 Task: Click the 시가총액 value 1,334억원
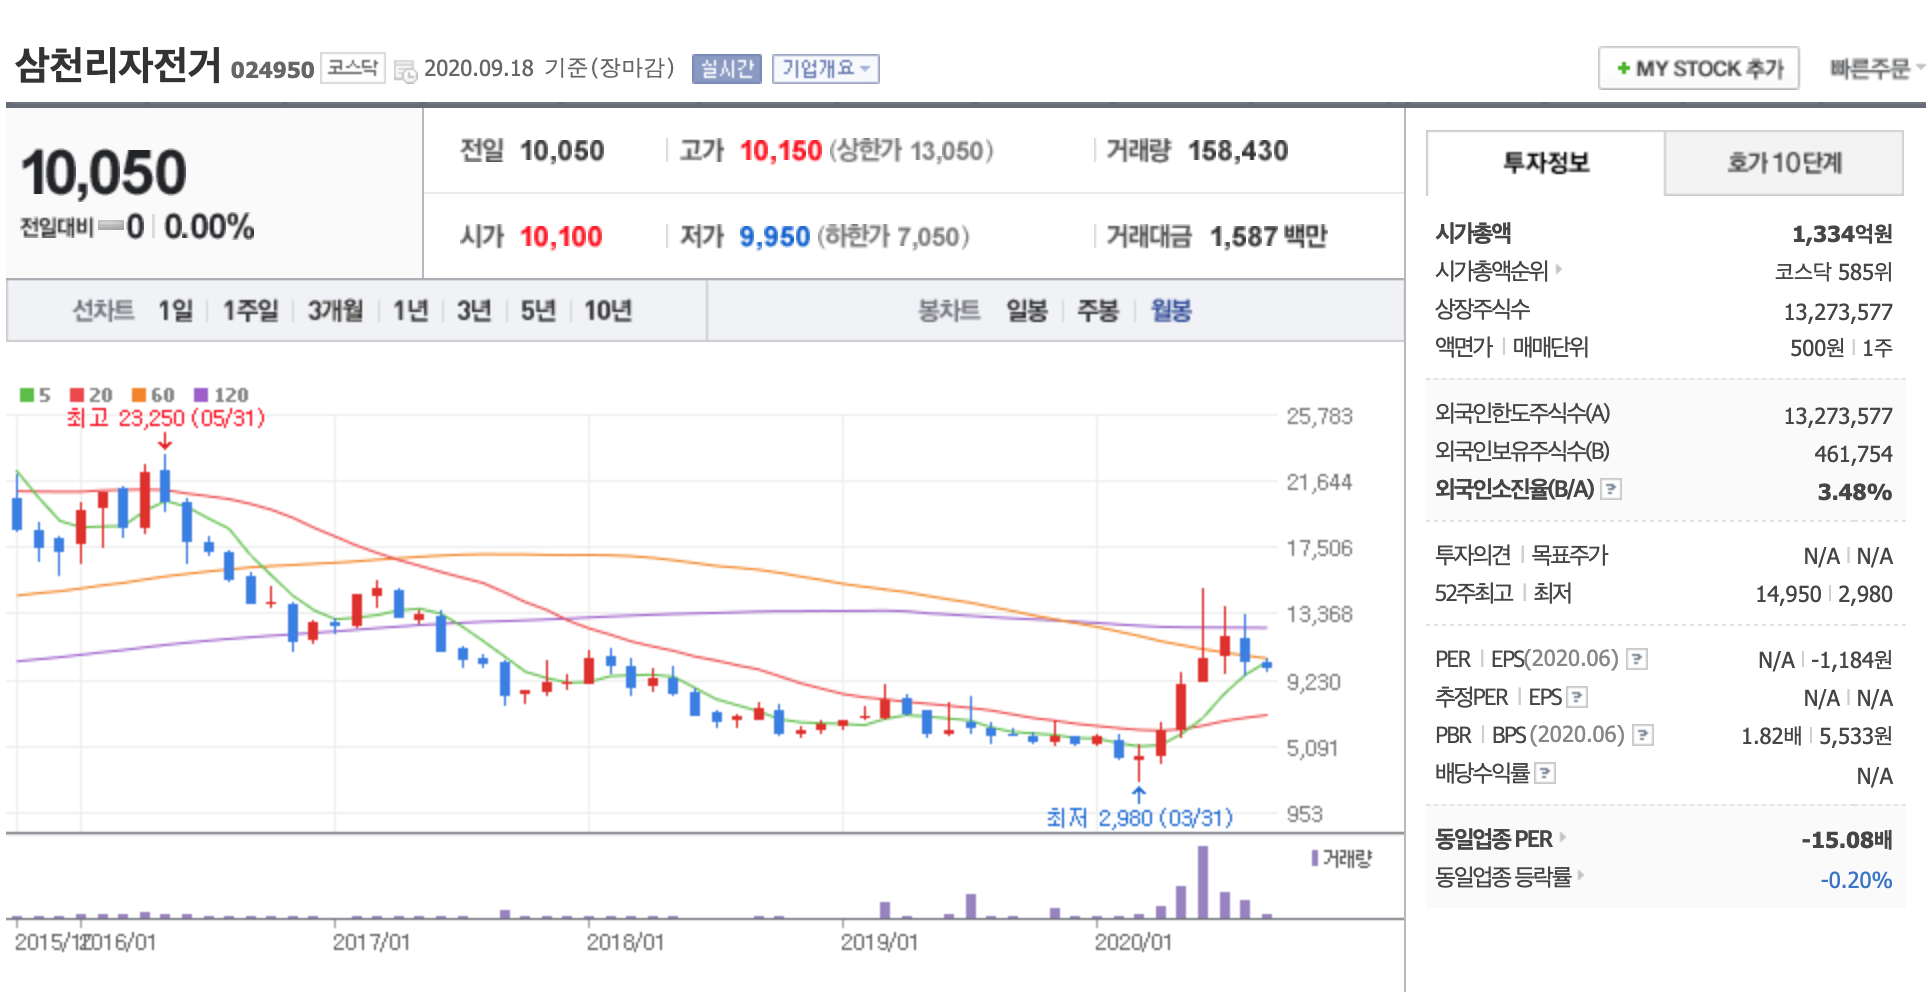[1842, 234]
